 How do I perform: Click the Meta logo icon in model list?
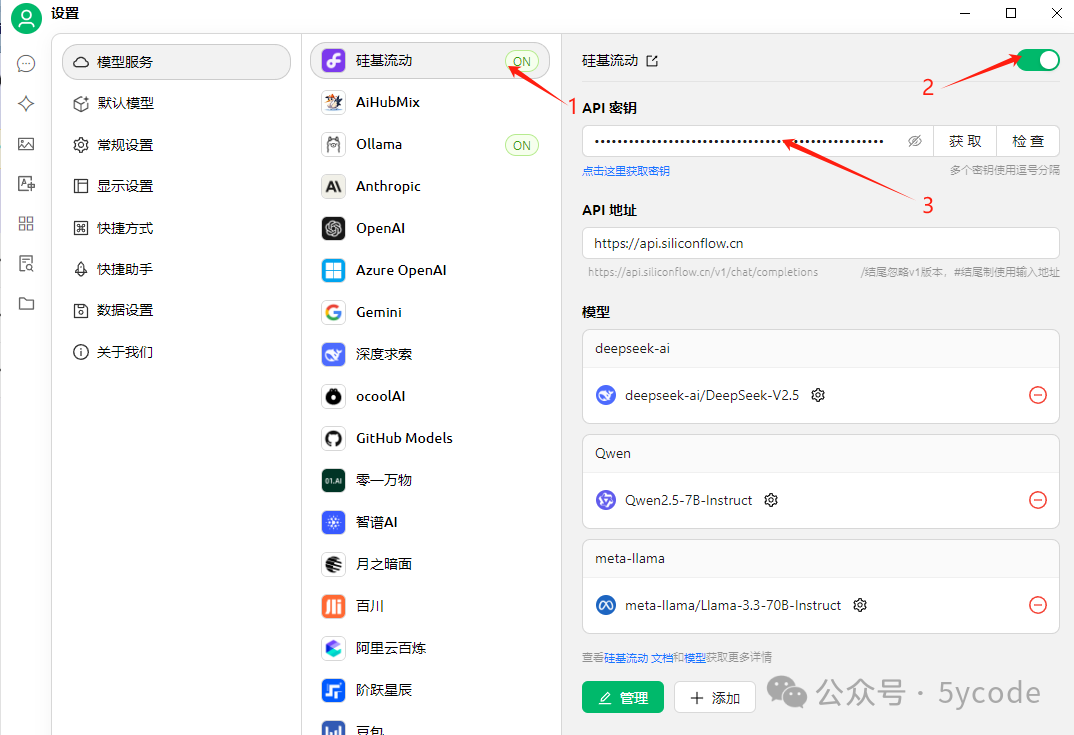[605, 605]
